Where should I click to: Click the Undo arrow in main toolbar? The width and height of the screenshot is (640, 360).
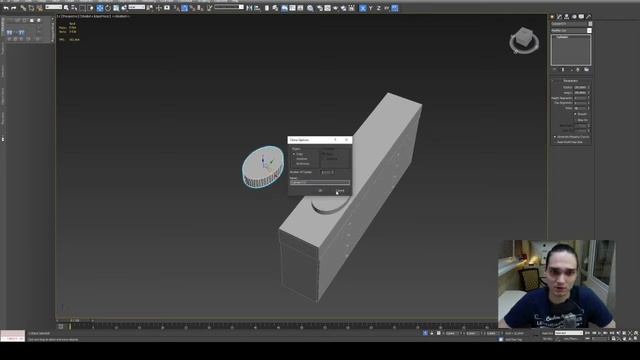[x=6, y=8]
